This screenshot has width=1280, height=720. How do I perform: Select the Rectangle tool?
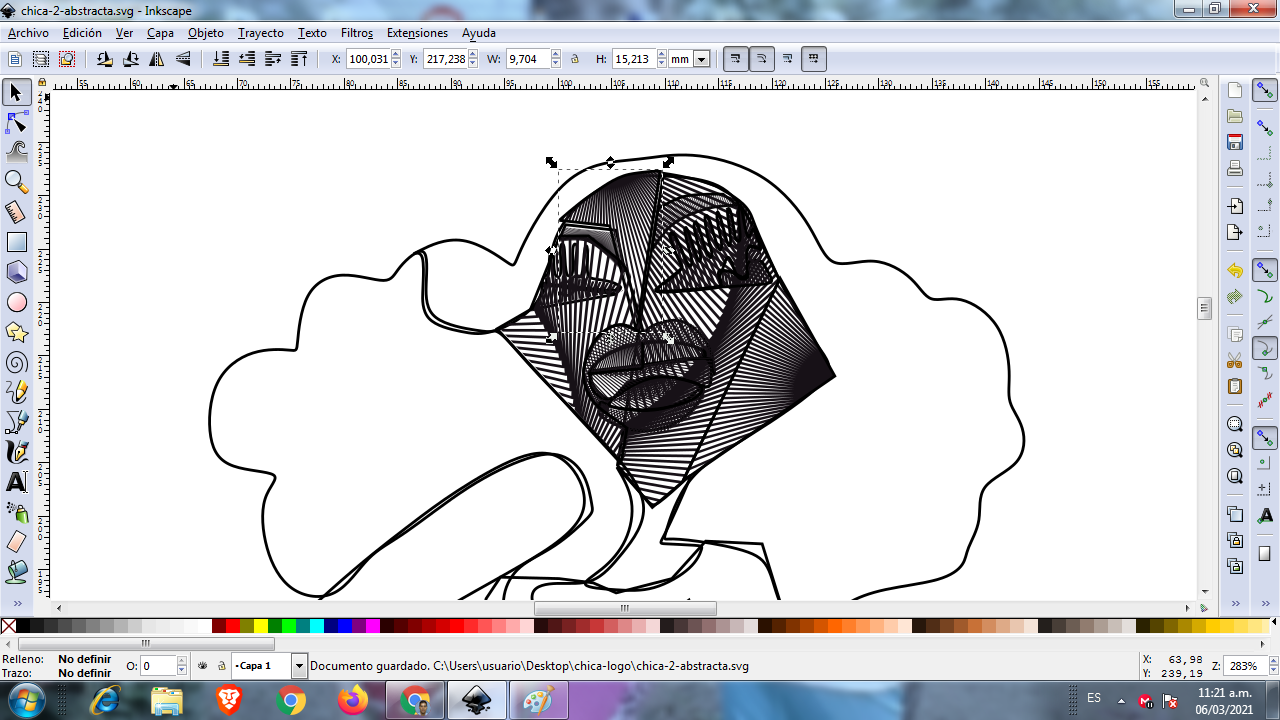(x=16, y=242)
